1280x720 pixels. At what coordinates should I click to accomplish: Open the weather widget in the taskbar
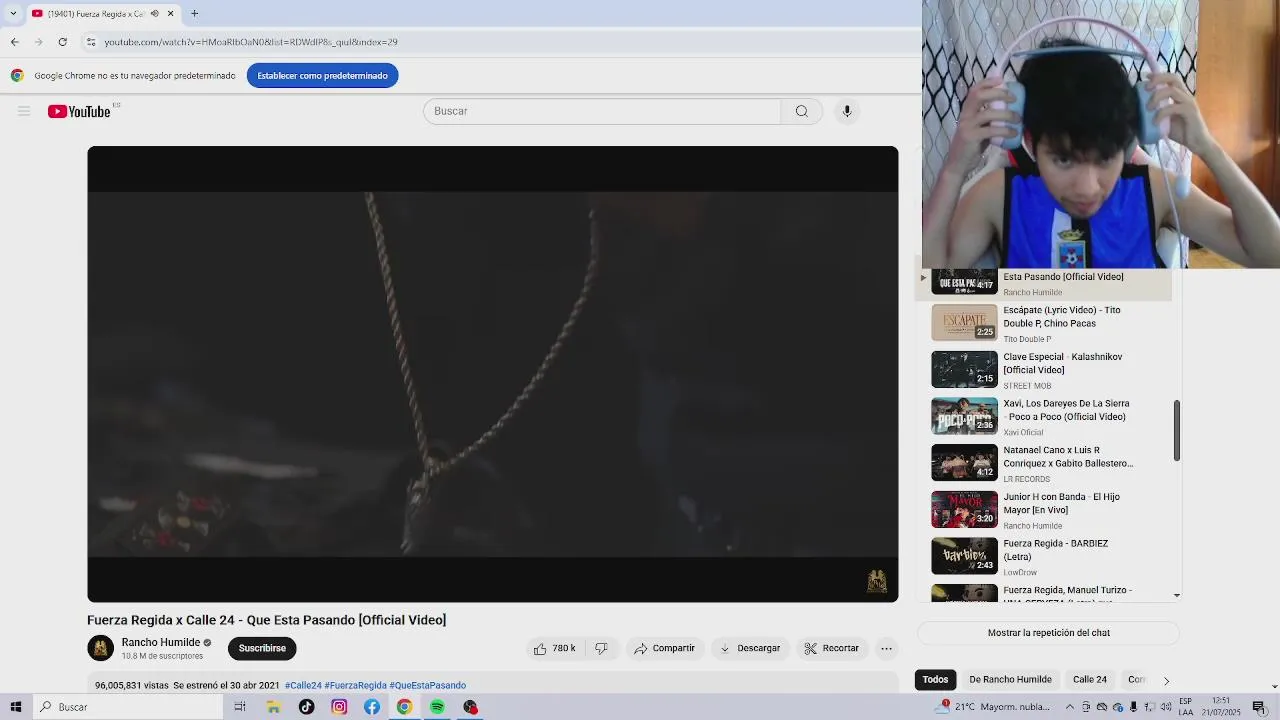point(994,707)
